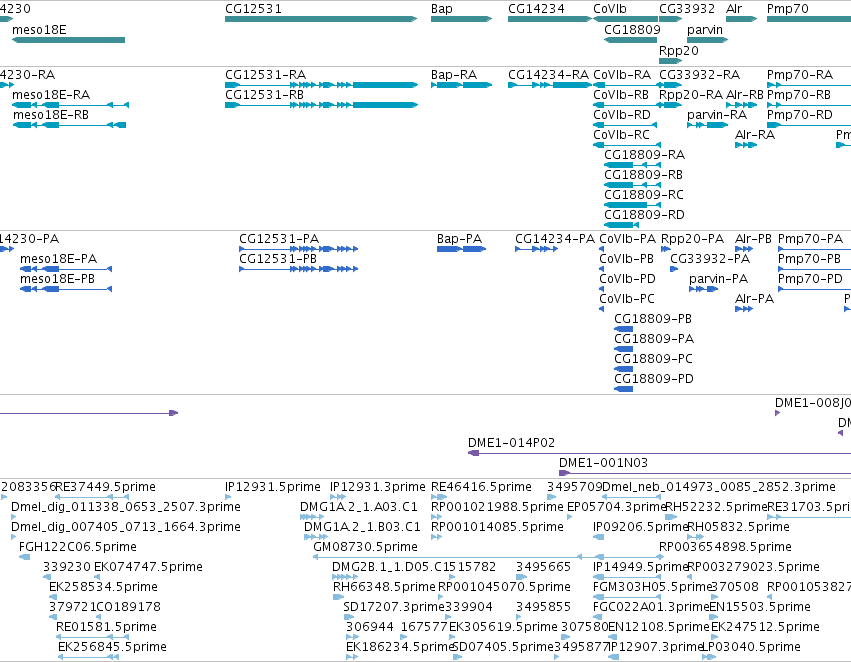Click the parvin gene label
Viewport: 851px width, 662px height.
705,30
